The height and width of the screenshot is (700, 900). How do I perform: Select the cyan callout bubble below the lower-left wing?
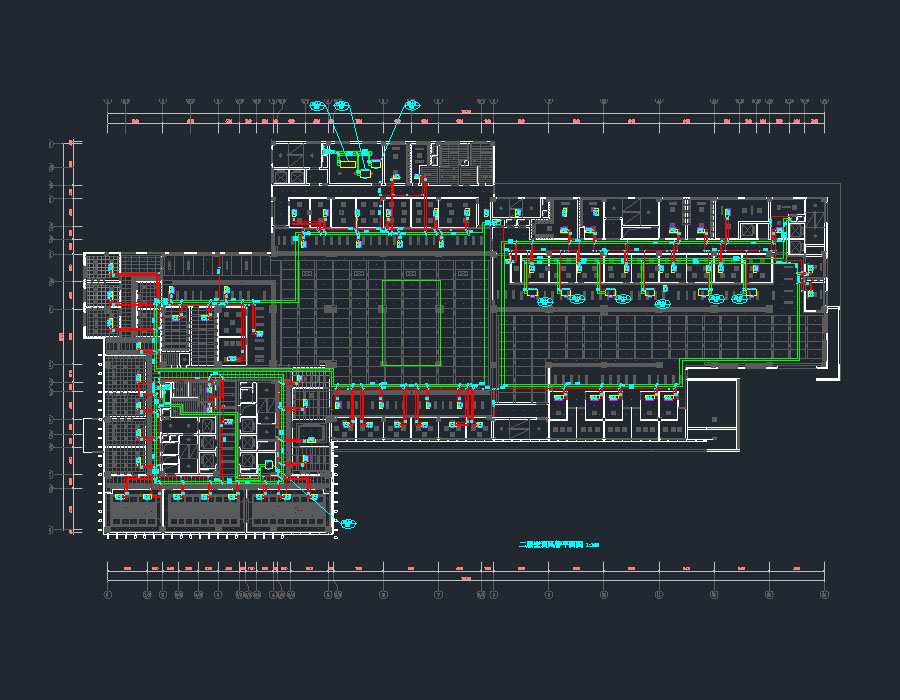click(348, 524)
